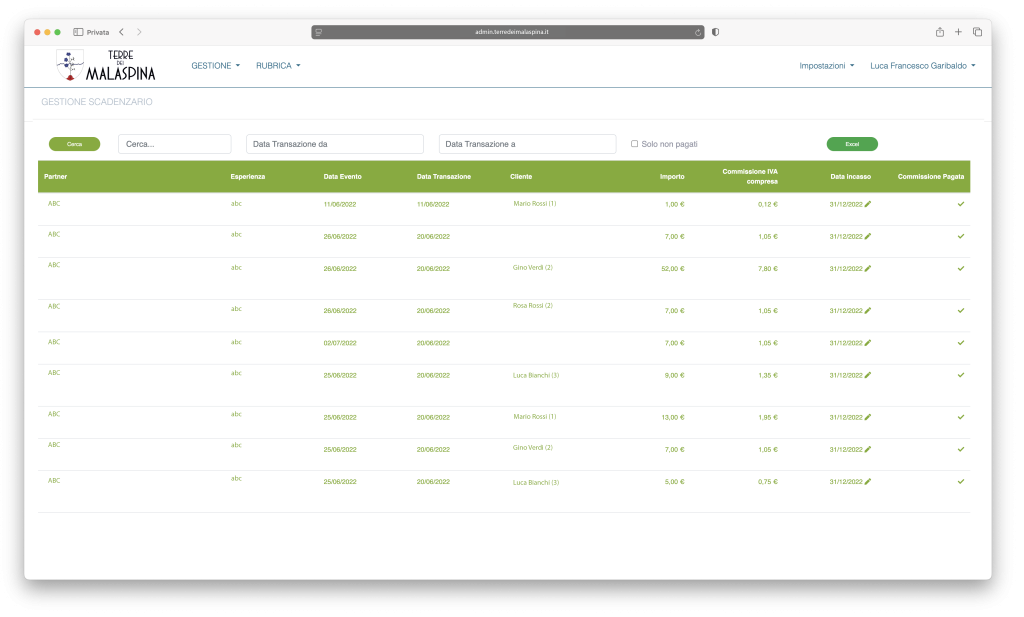The width and height of the screenshot is (1024, 617).
Task: Click the Terre dei Malaspina logo
Action: (x=106, y=66)
